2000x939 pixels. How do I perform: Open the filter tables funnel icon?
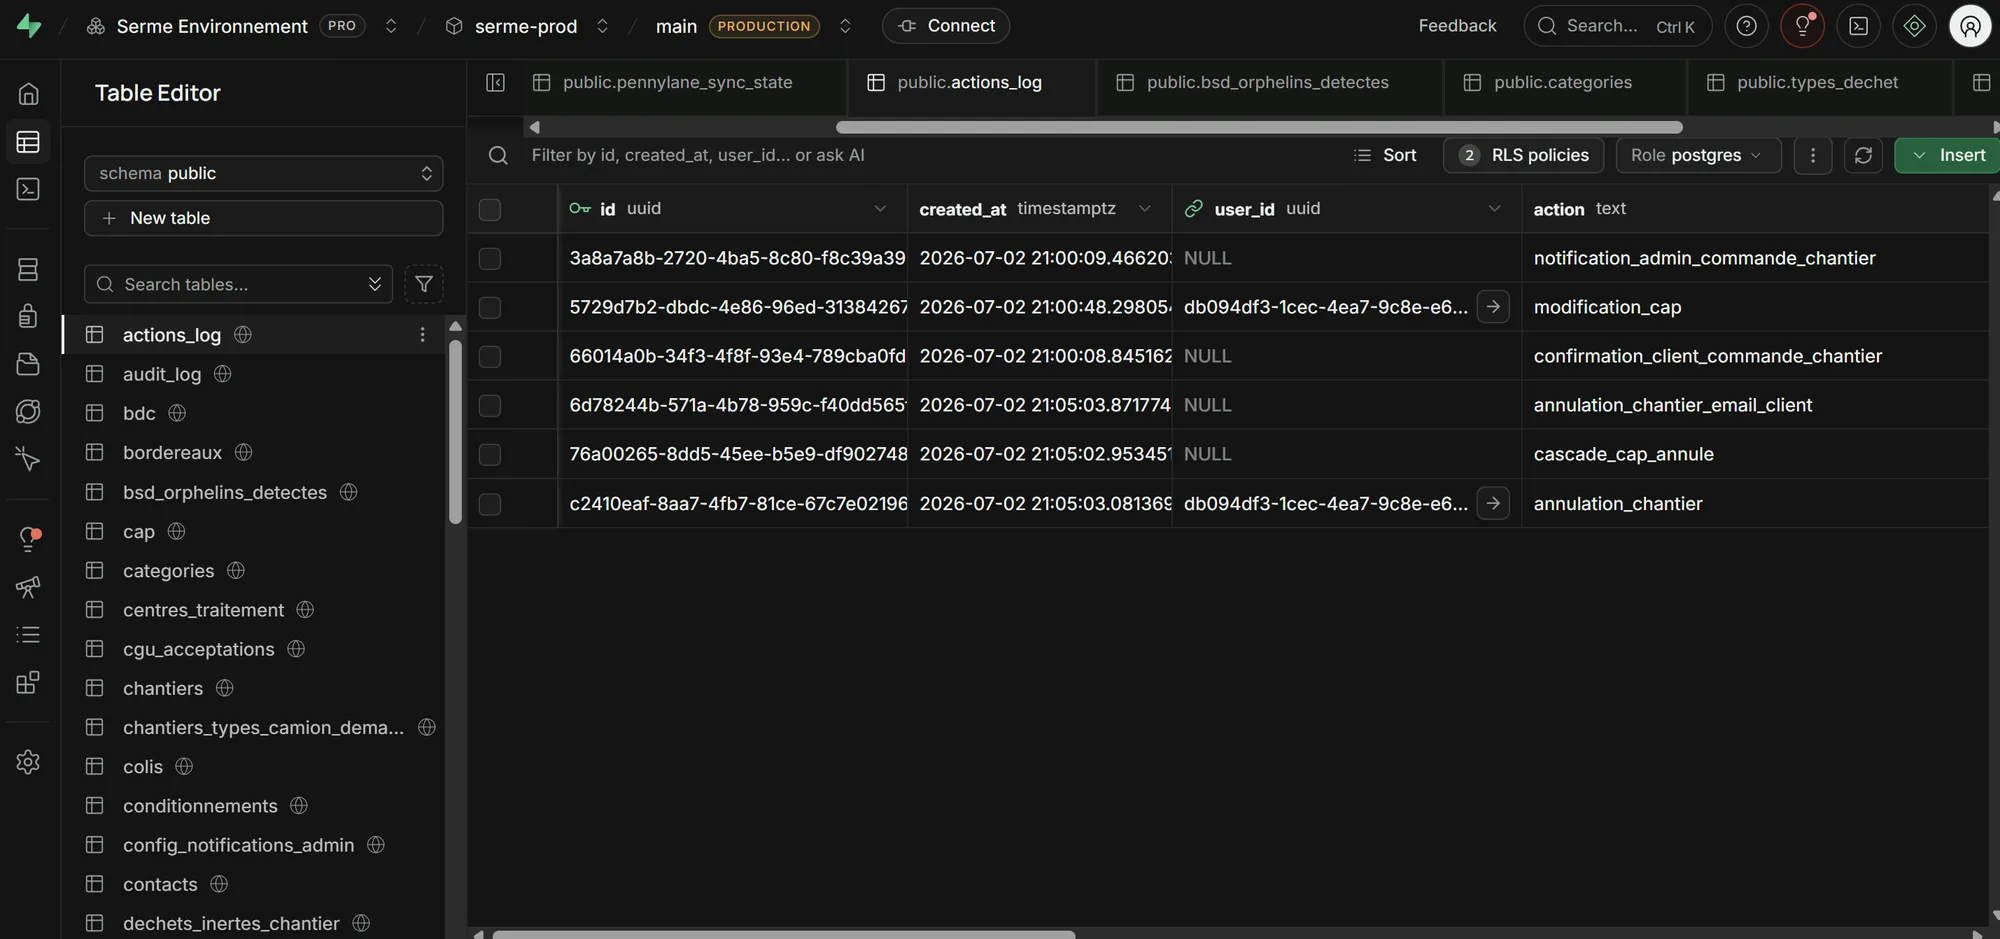point(424,284)
